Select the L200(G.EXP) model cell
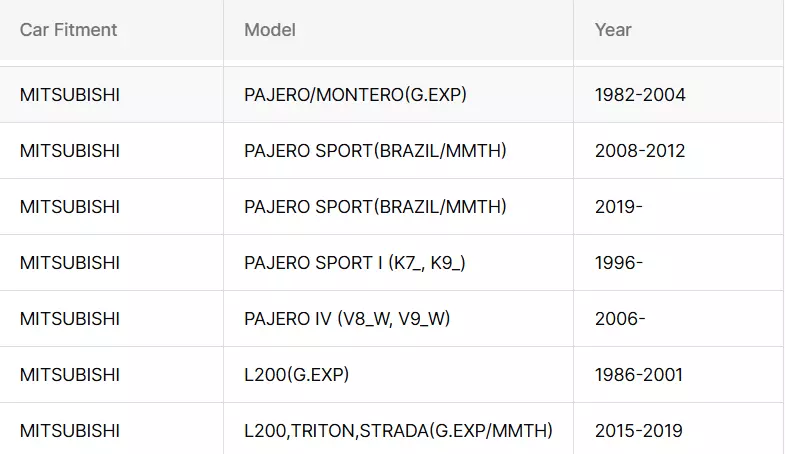Screen dimensions: 785x454 point(296,375)
